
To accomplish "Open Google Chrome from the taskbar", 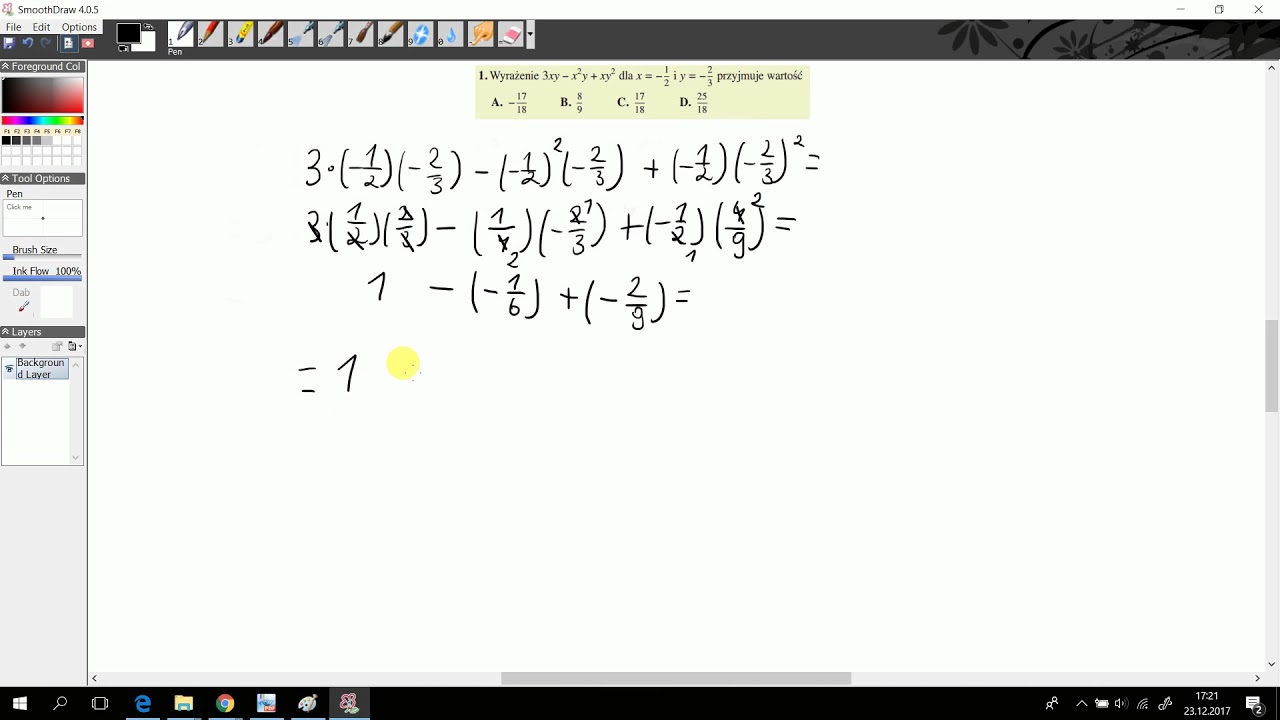I will click(x=225, y=703).
